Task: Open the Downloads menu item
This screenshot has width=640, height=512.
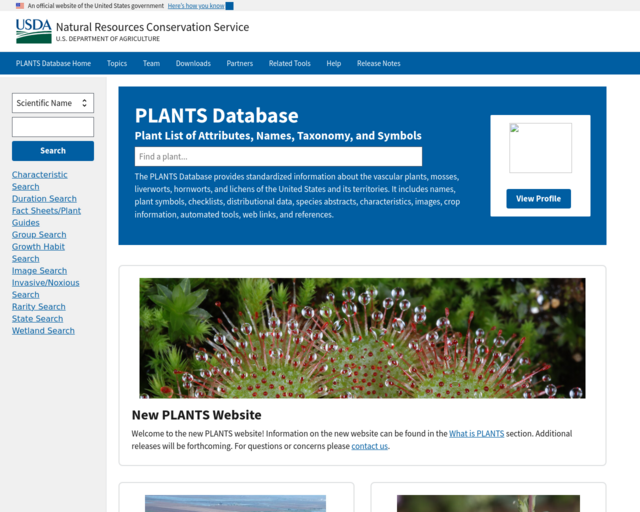Action: [193, 63]
